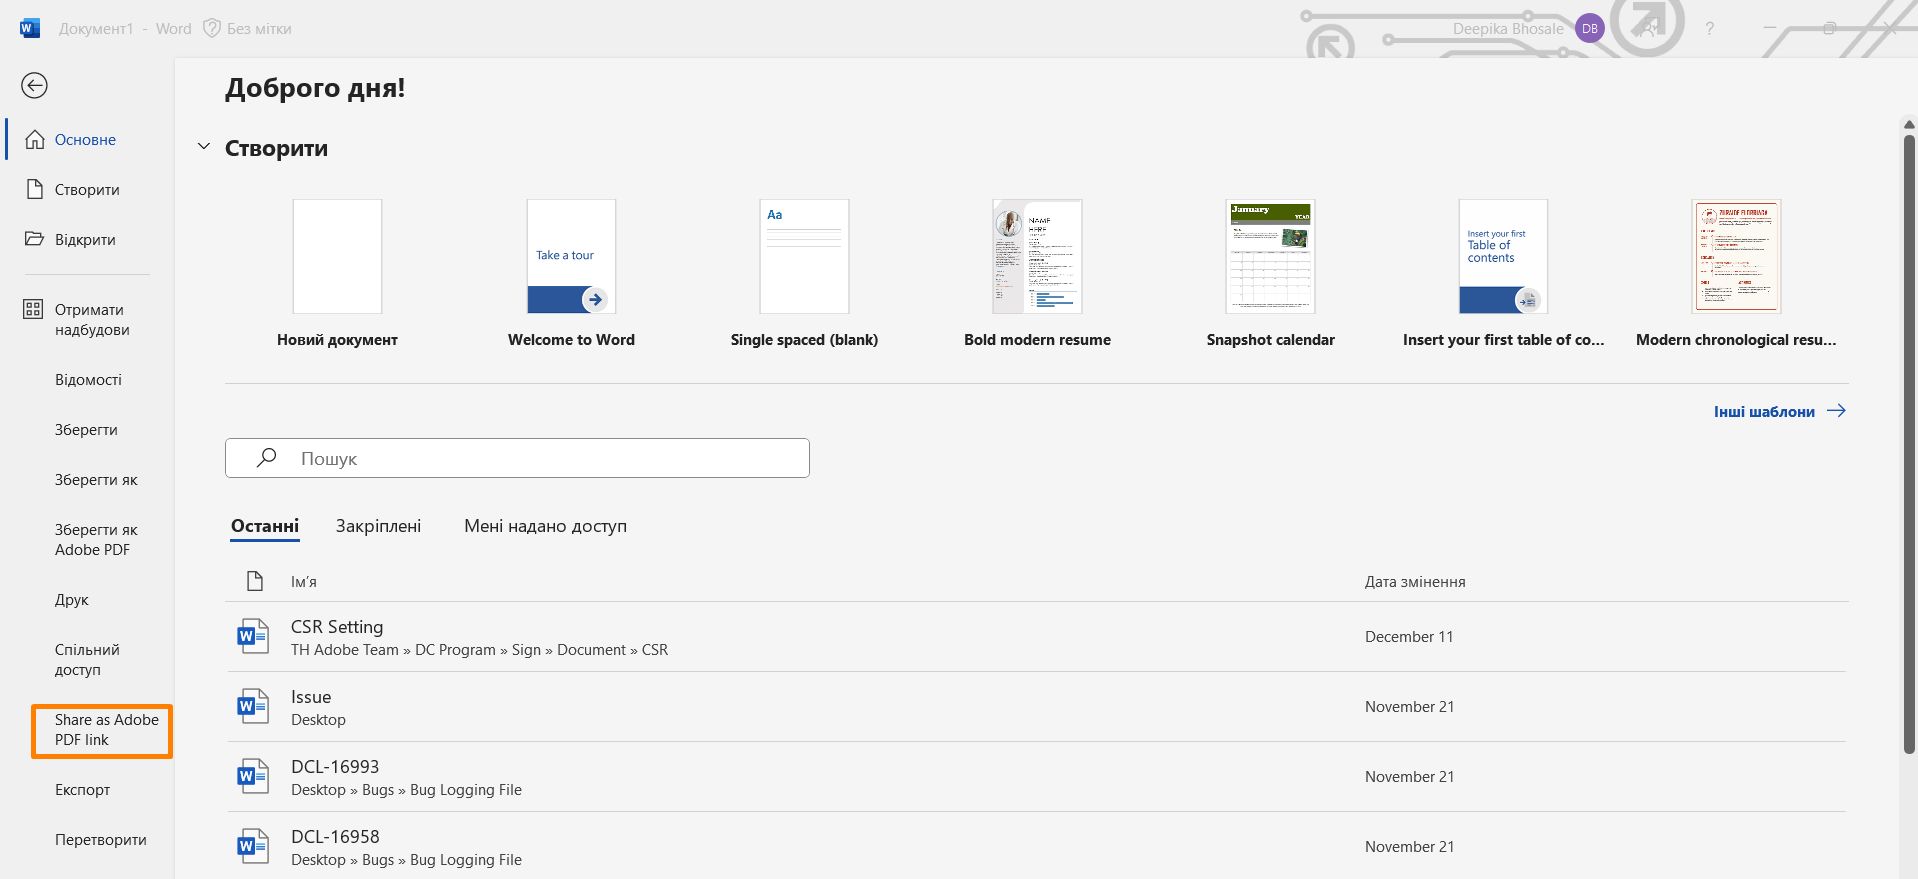Click the vertical scrollbar thumb
This screenshot has height=879, width=1918.
(x=1908, y=443)
